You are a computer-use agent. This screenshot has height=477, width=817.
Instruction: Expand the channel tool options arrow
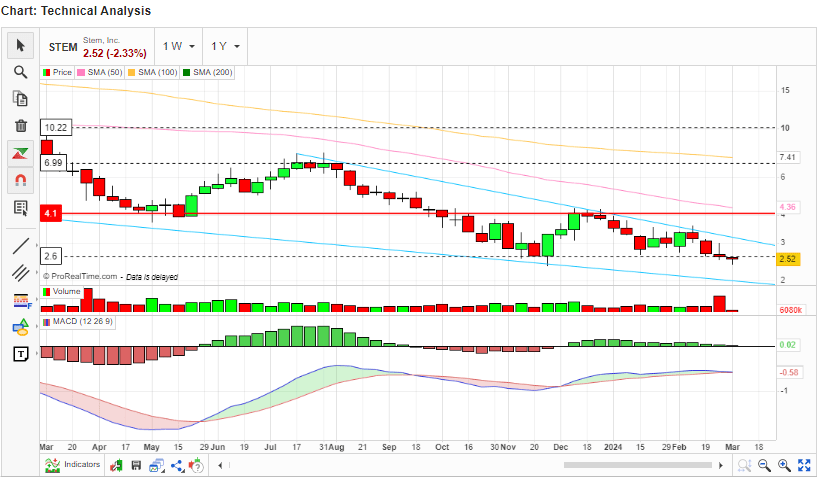coord(36,272)
